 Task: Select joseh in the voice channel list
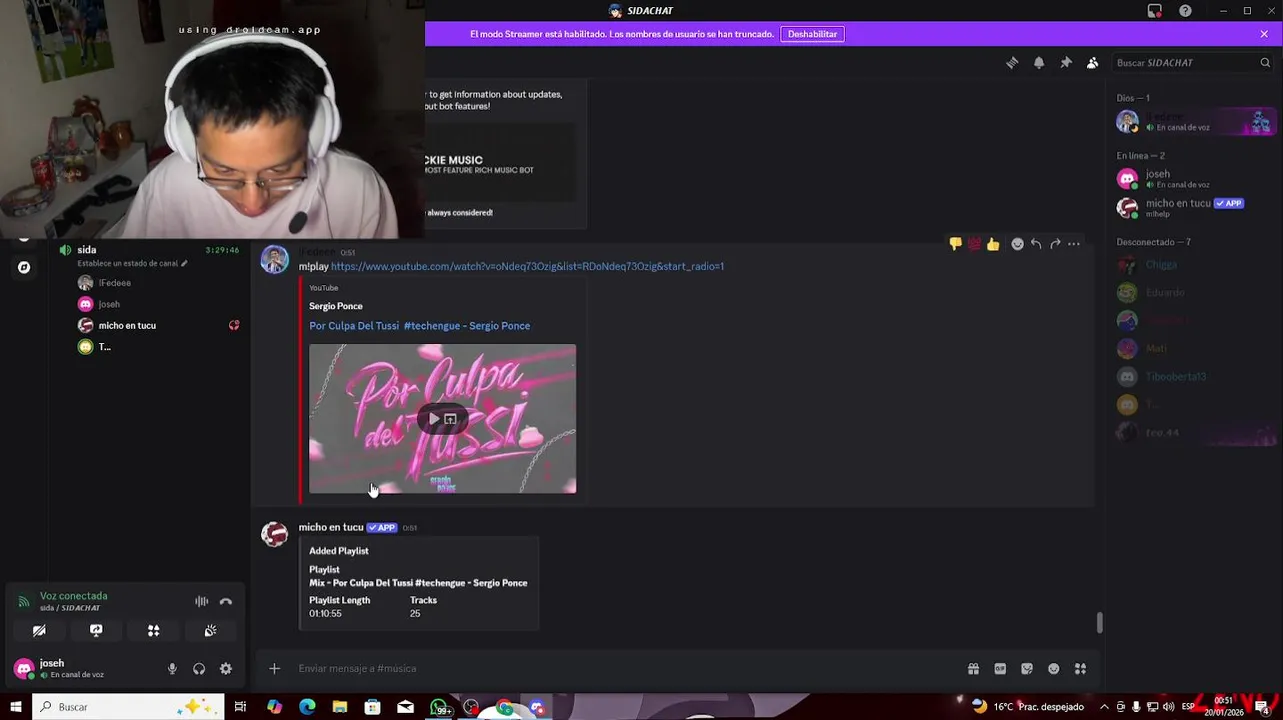109,304
